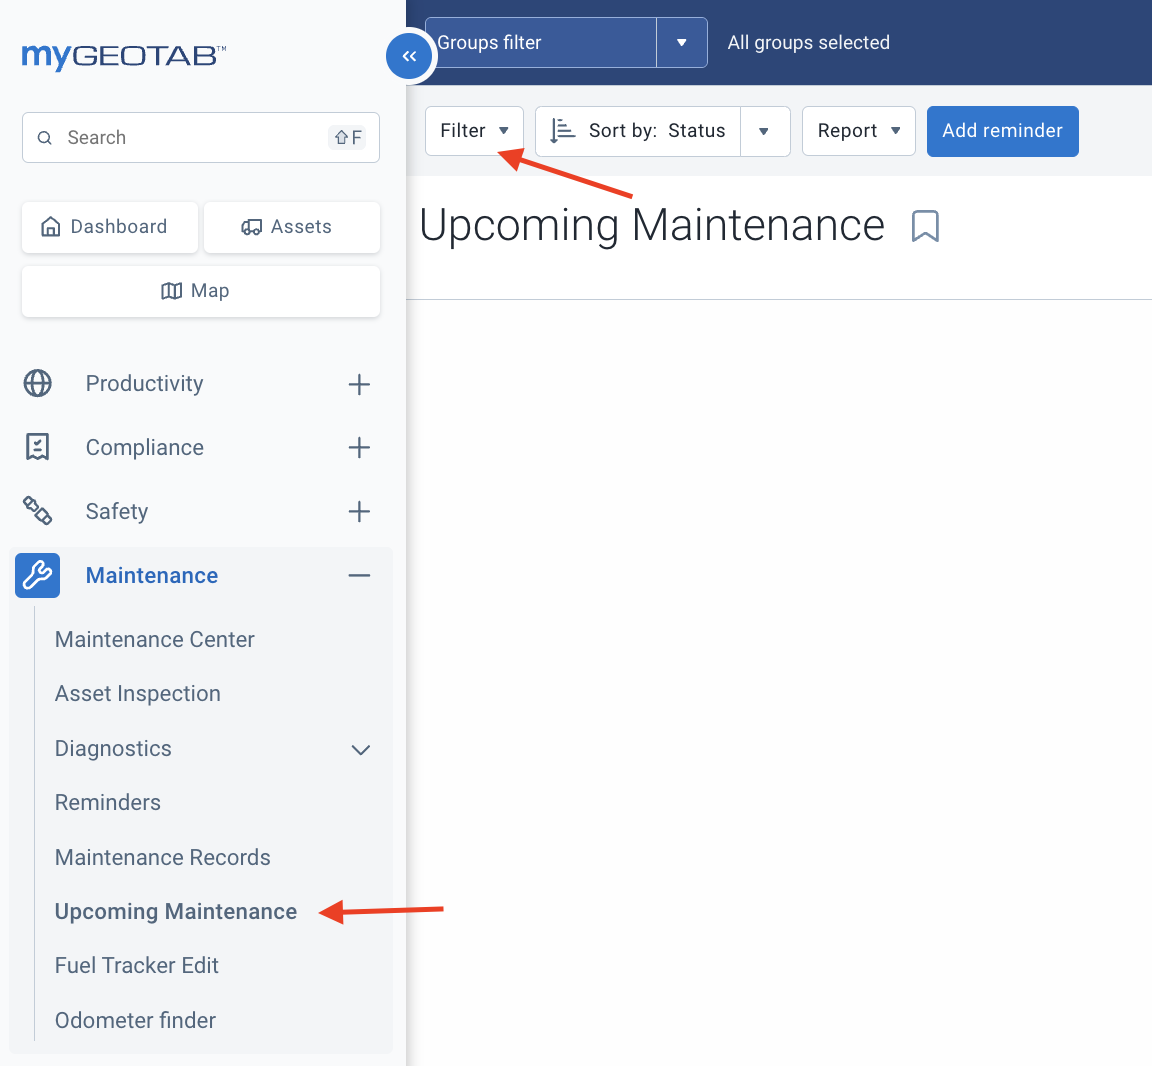Click the Productivity section label
The image size is (1152, 1066).
pos(144,383)
